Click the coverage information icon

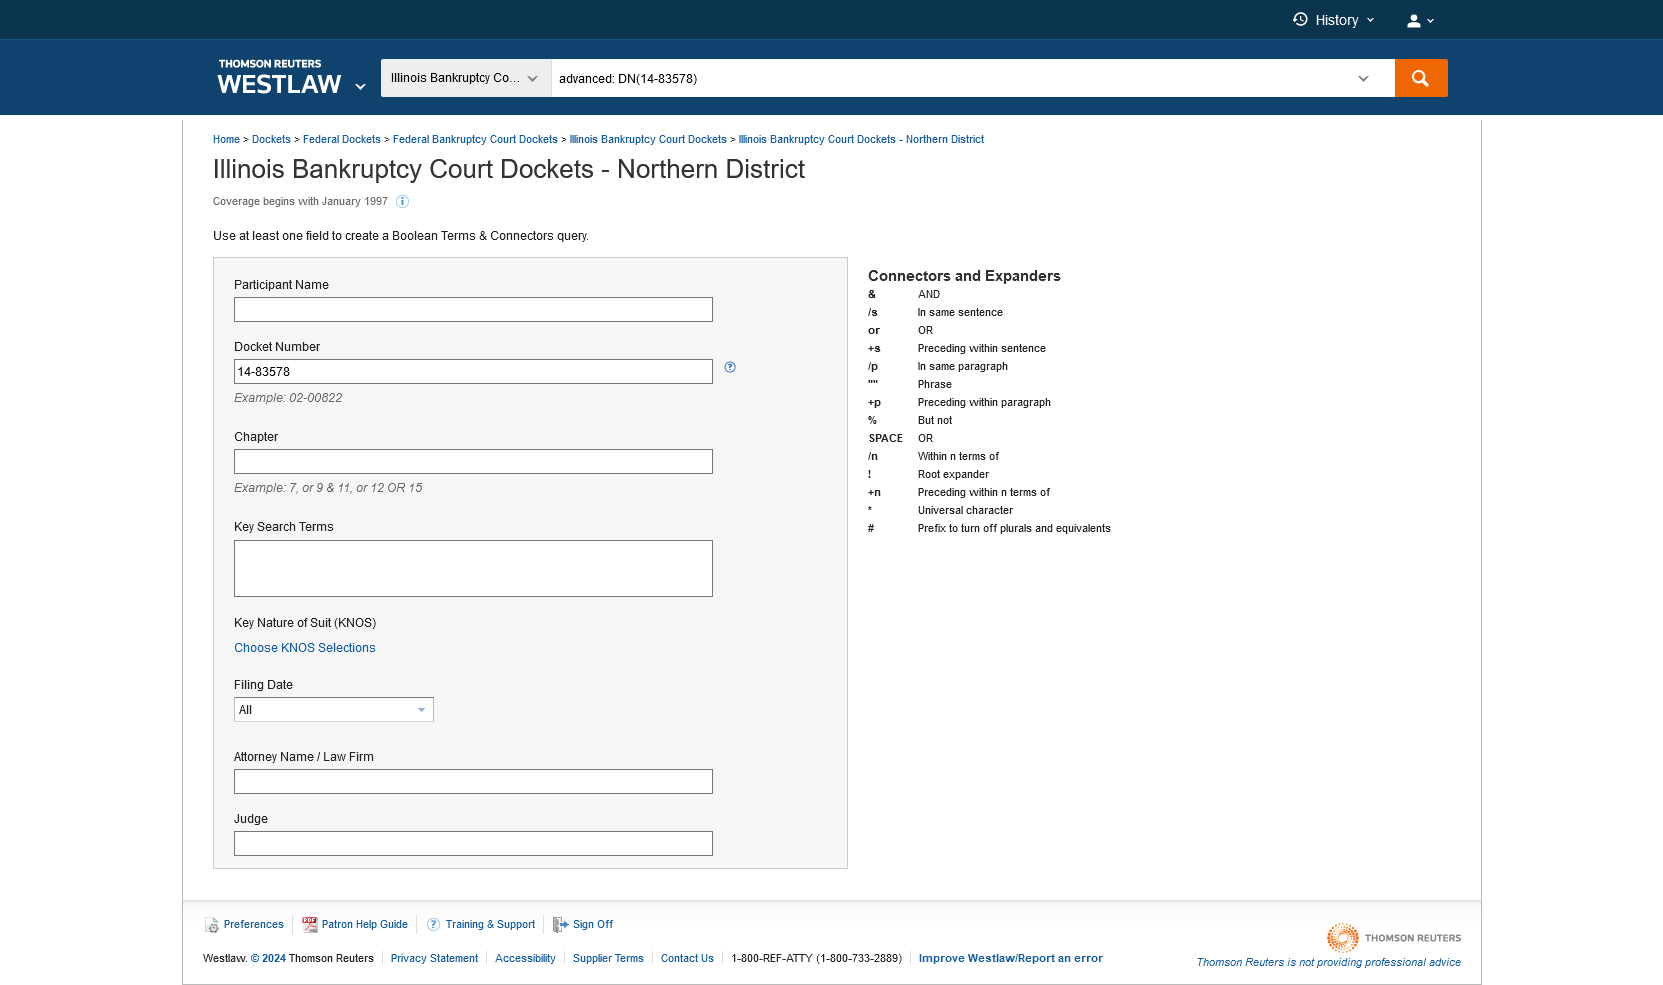(x=402, y=202)
